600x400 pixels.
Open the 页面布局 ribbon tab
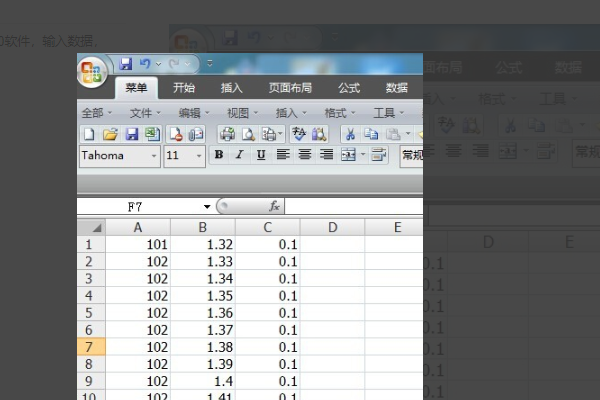point(289,88)
